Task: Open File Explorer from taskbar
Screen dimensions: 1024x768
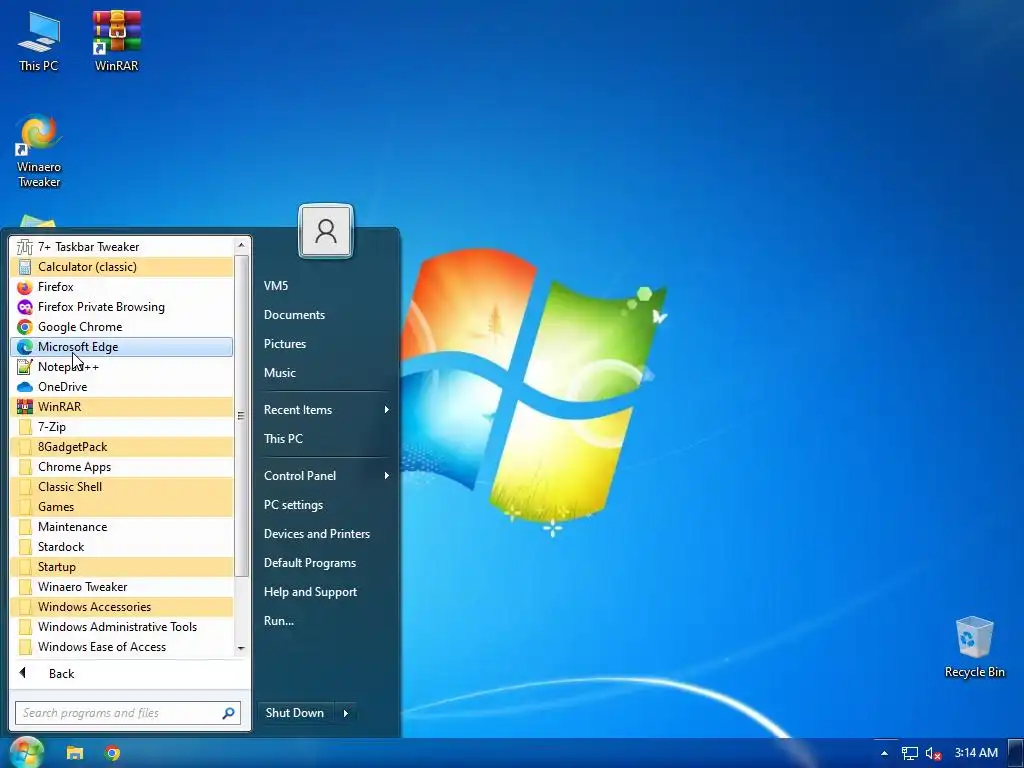Action: (x=75, y=753)
